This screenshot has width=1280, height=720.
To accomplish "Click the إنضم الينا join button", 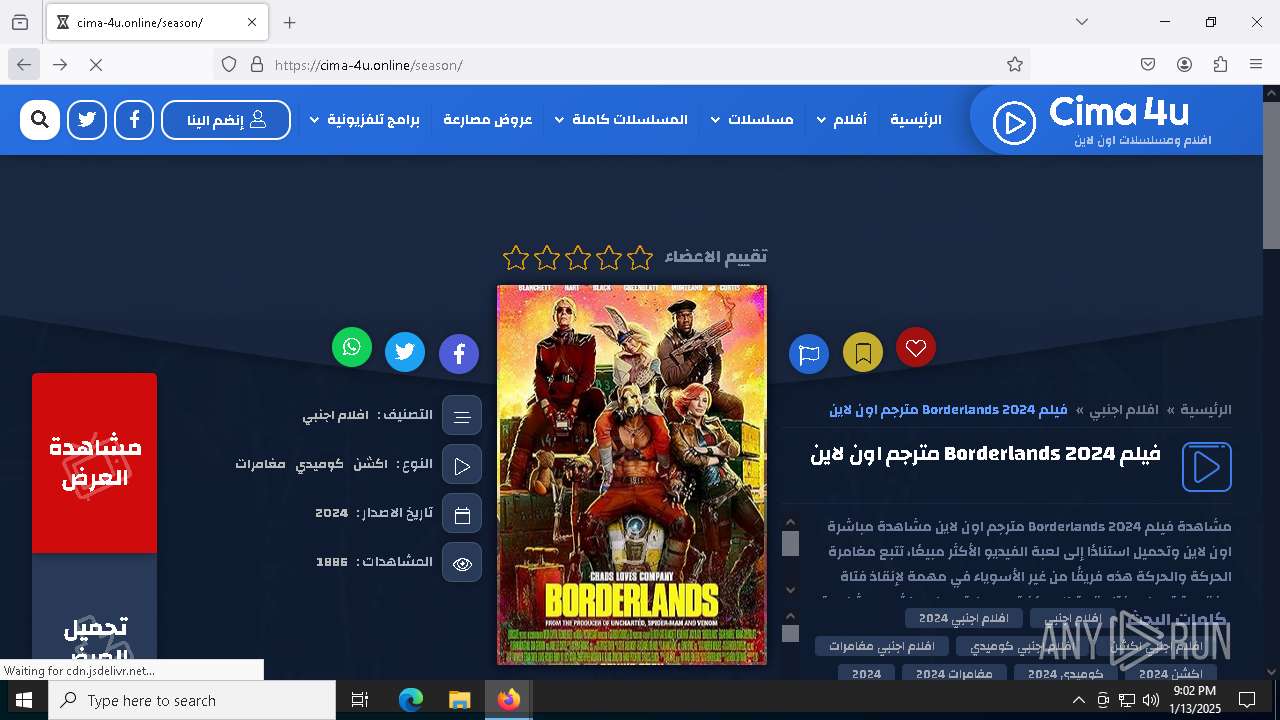I will (x=226, y=120).
